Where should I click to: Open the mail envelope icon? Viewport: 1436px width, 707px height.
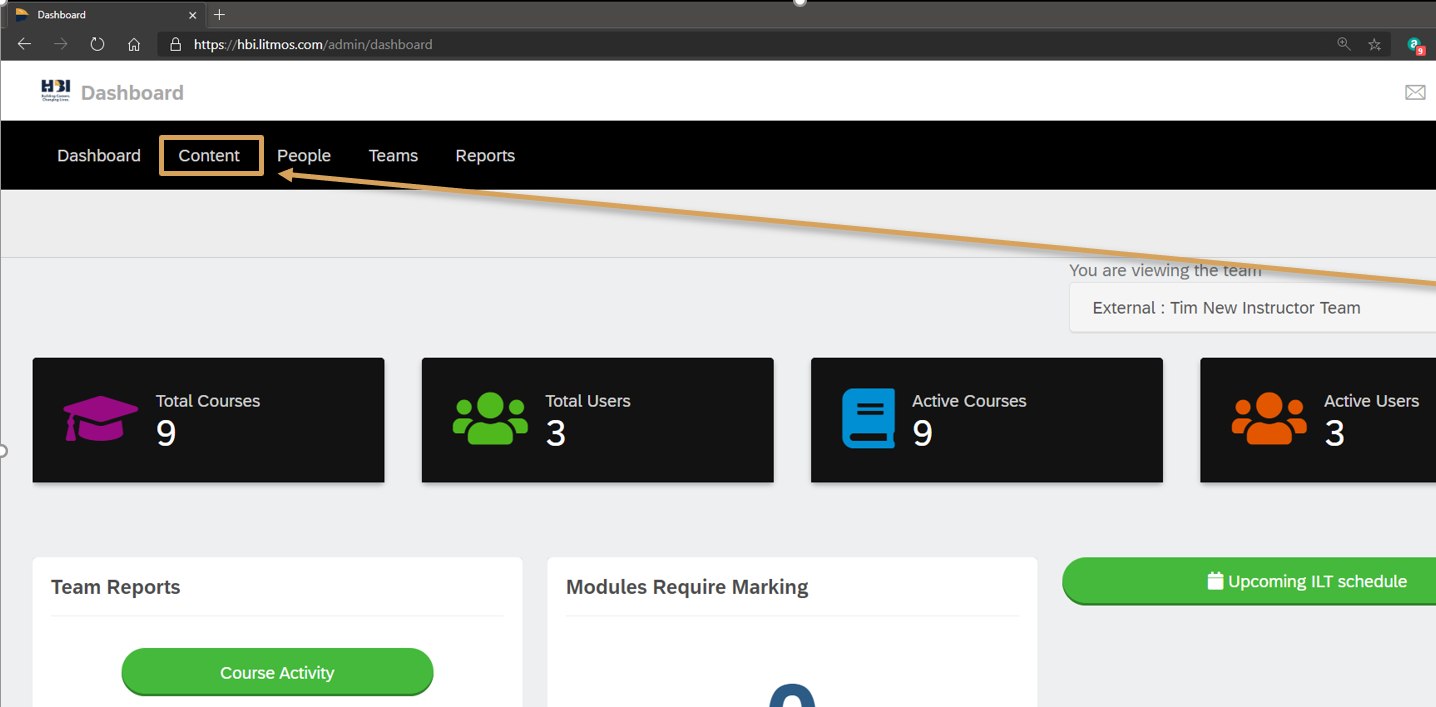coord(1415,92)
